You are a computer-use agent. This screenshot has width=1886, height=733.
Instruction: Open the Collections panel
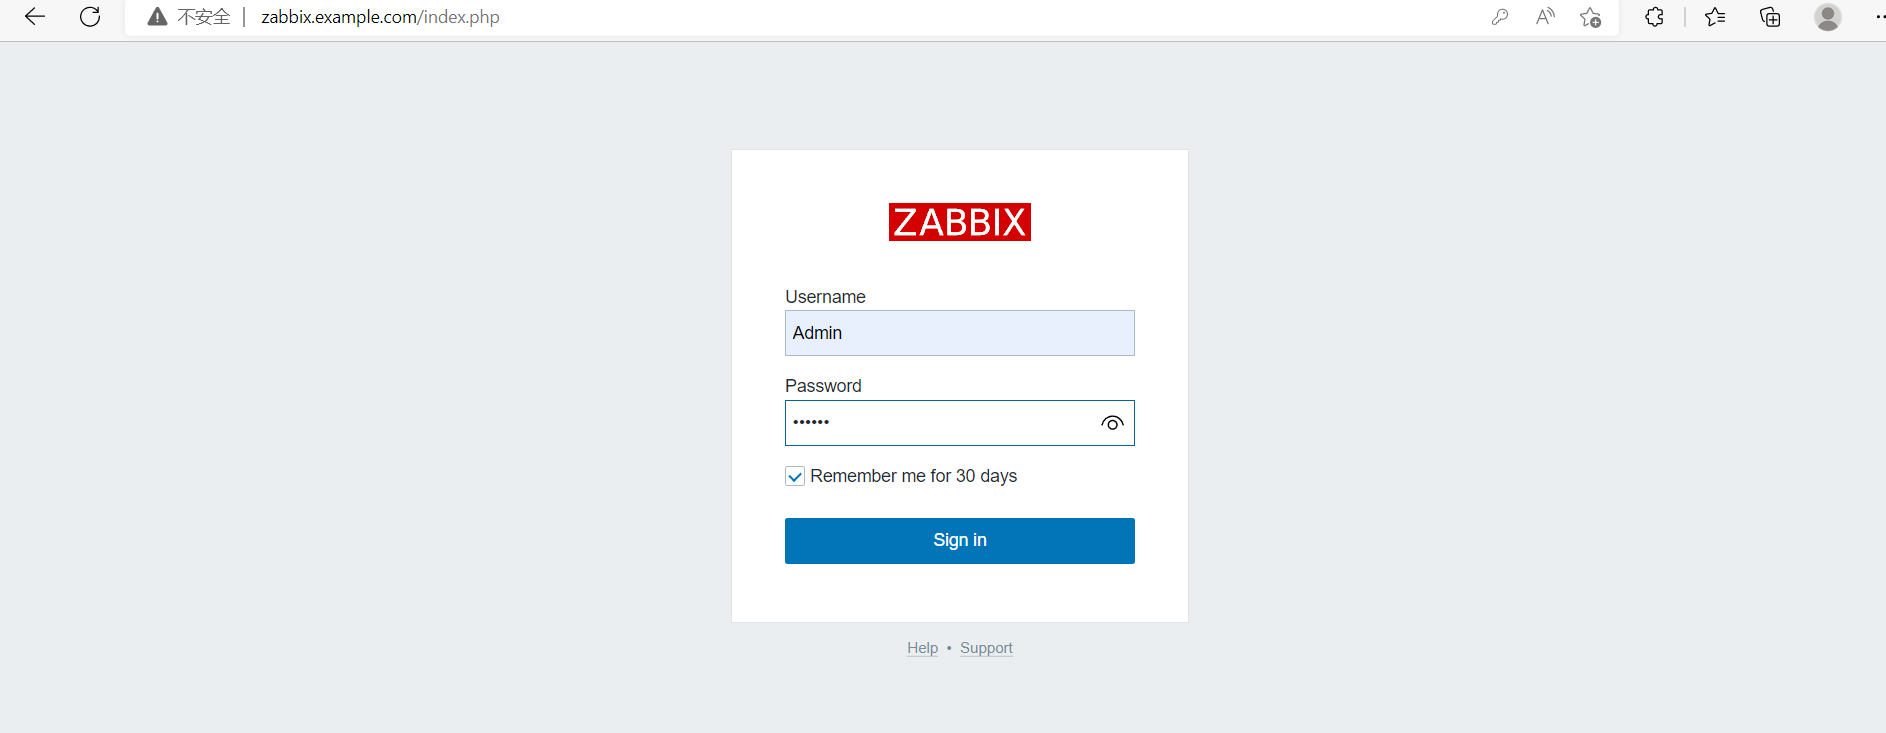pyautogui.click(x=1770, y=17)
